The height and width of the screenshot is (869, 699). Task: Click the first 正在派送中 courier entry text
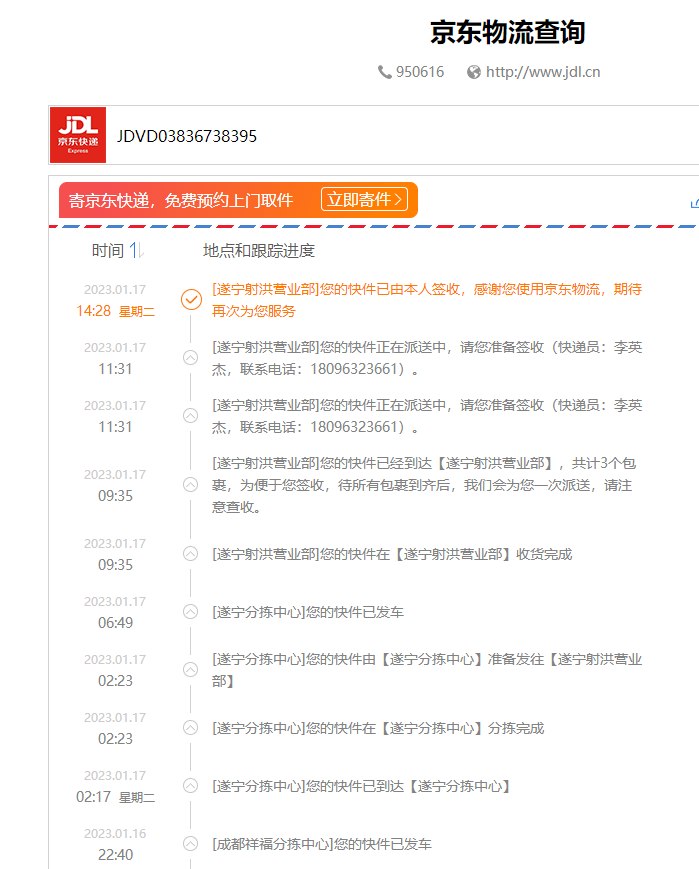(x=427, y=358)
